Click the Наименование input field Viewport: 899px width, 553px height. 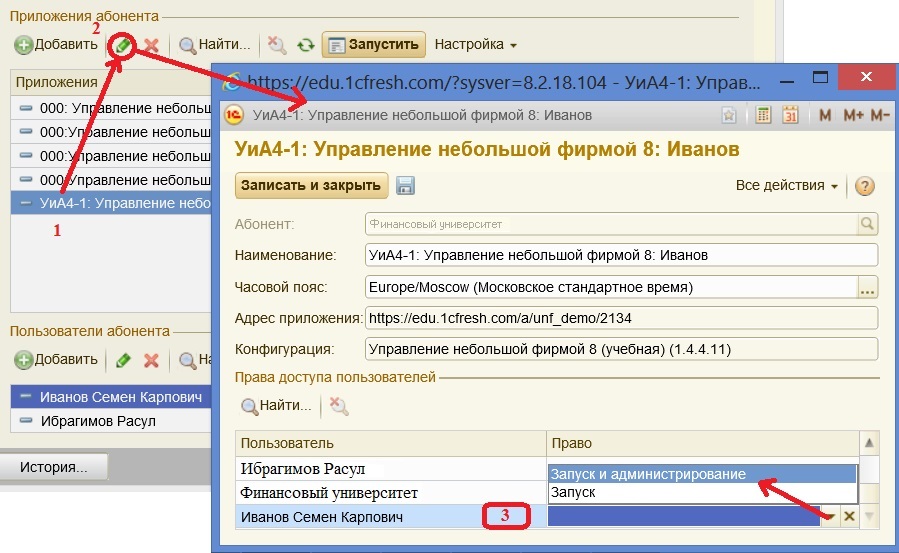point(621,255)
